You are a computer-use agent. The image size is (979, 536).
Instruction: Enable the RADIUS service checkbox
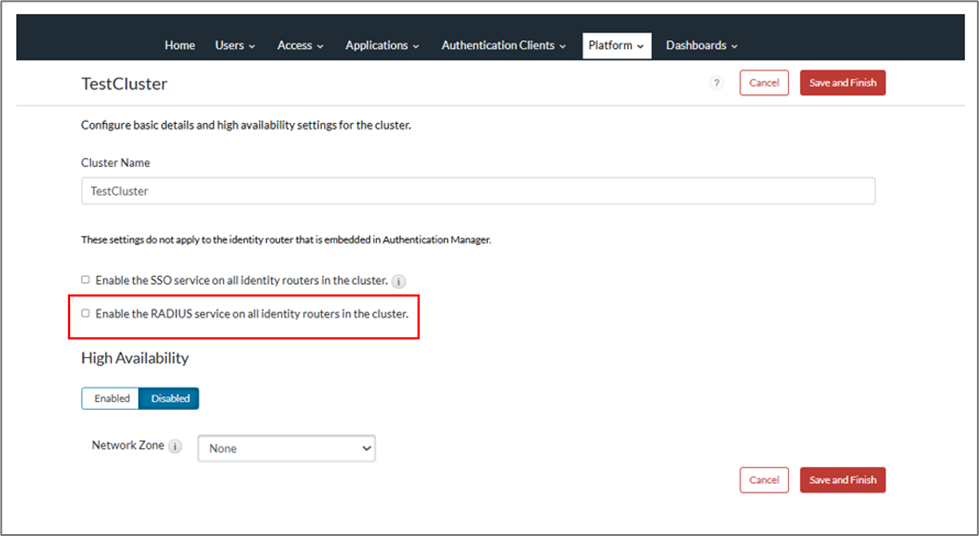click(86, 313)
